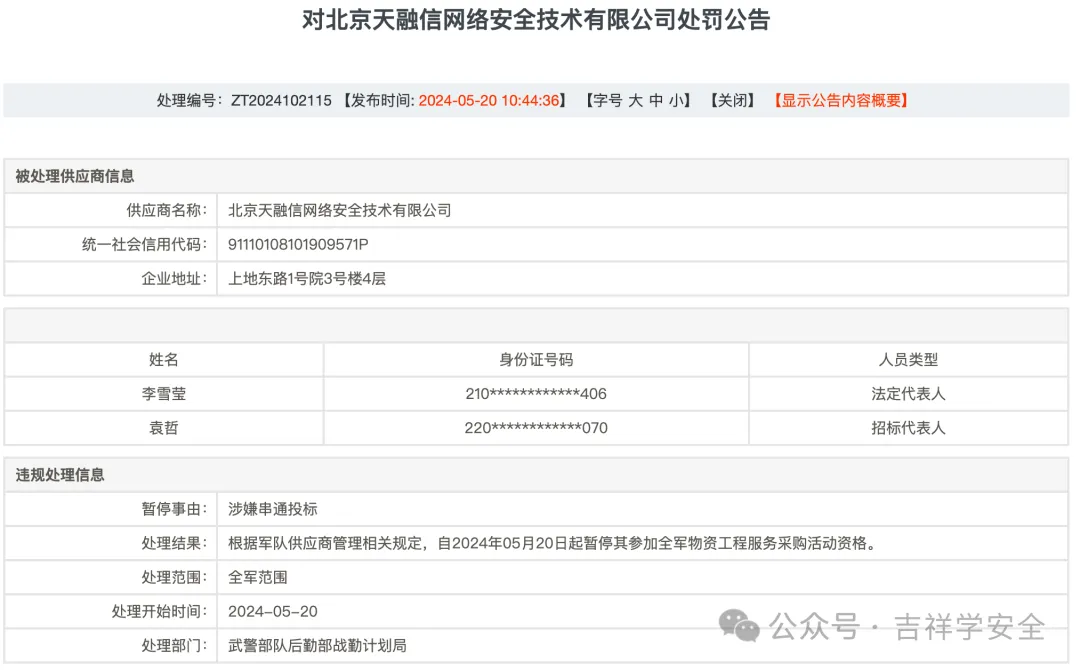Screen dimensions: 1080x670
Task: Select the reason 涉嫌串通投标
Action: (x=273, y=510)
